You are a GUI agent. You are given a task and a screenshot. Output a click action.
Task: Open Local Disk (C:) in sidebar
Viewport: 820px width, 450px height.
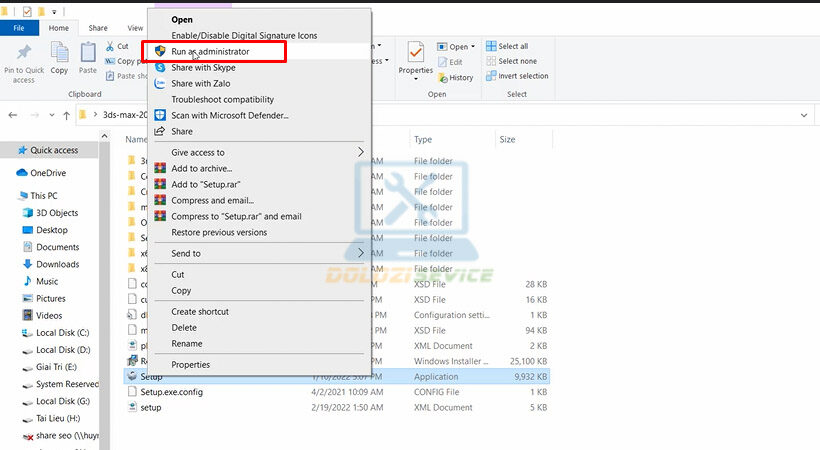(x=55, y=333)
